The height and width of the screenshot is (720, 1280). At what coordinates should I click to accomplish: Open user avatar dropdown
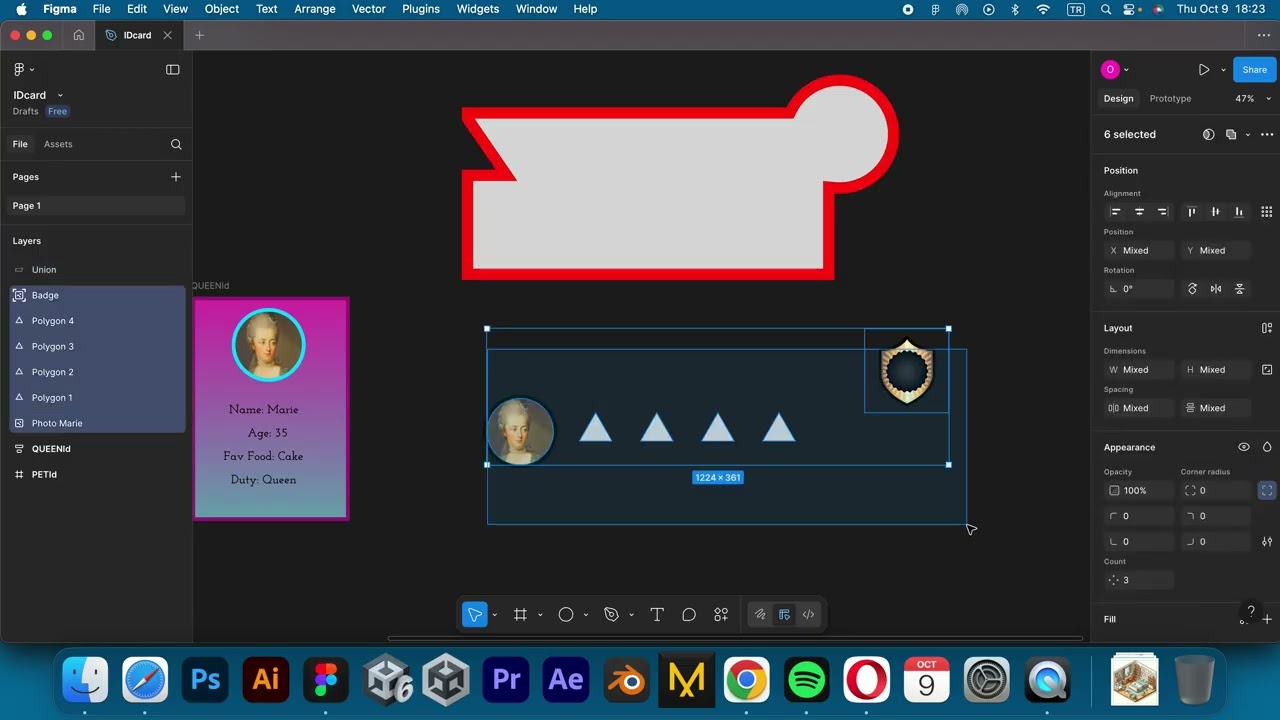(1115, 70)
